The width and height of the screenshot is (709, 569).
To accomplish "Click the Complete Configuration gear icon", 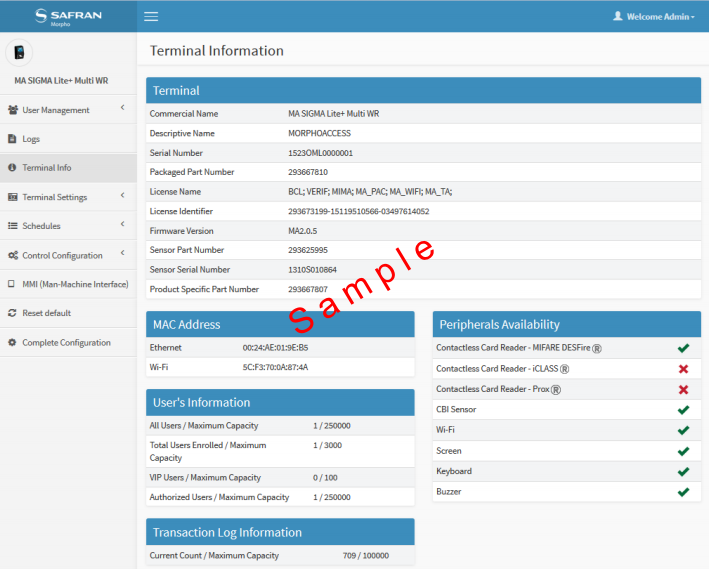I will [12, 342].
